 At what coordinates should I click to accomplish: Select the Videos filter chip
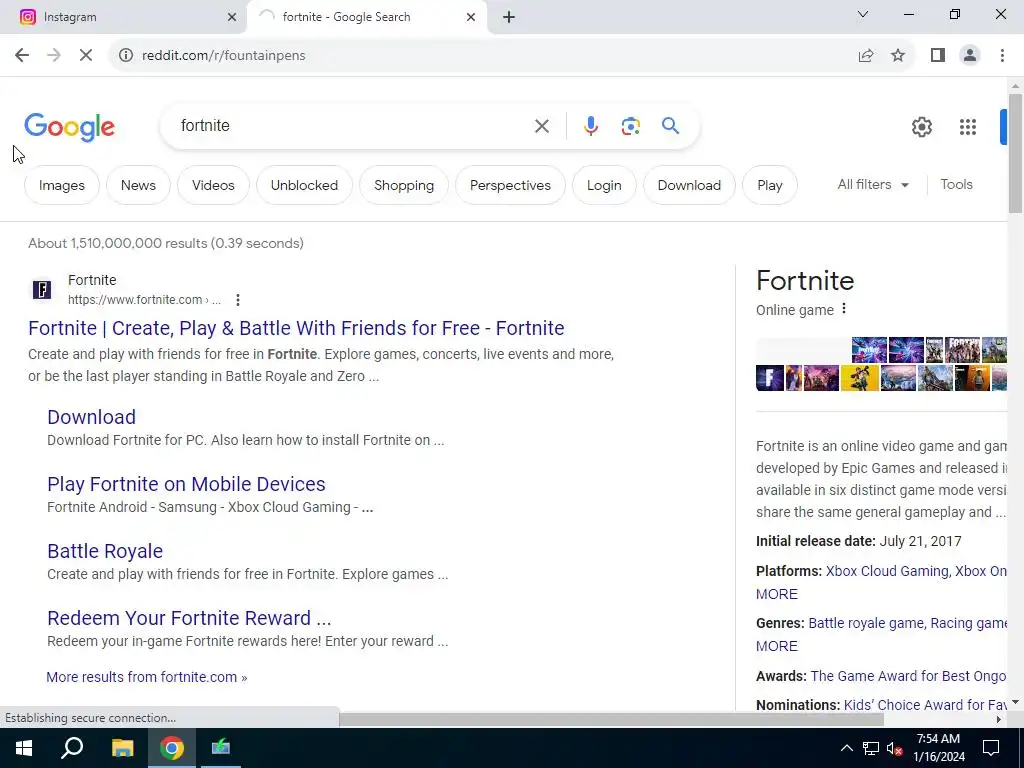tap(213, 185)
